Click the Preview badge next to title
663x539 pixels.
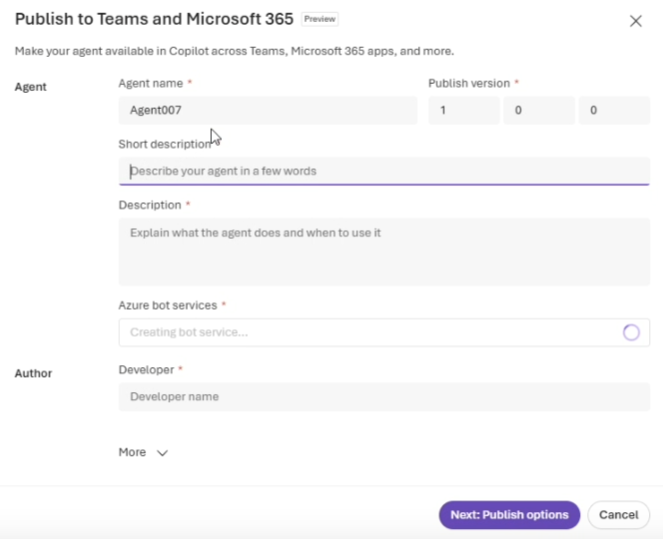pyautogui.click(x=320, y=19)
